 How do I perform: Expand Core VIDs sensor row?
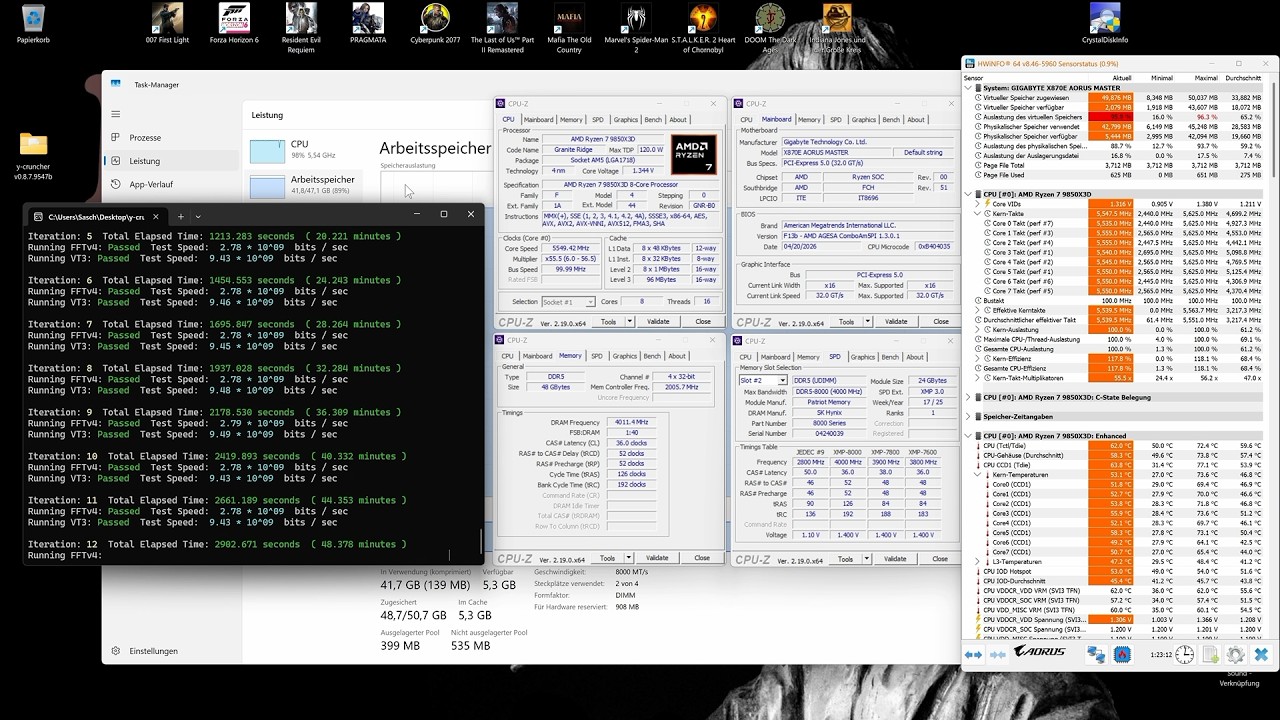[978, 204]
